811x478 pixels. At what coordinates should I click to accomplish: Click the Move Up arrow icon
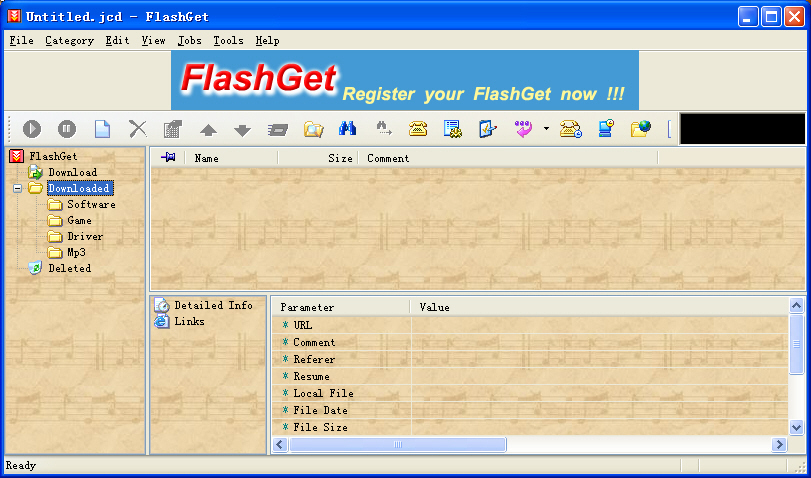coord(208,130)
